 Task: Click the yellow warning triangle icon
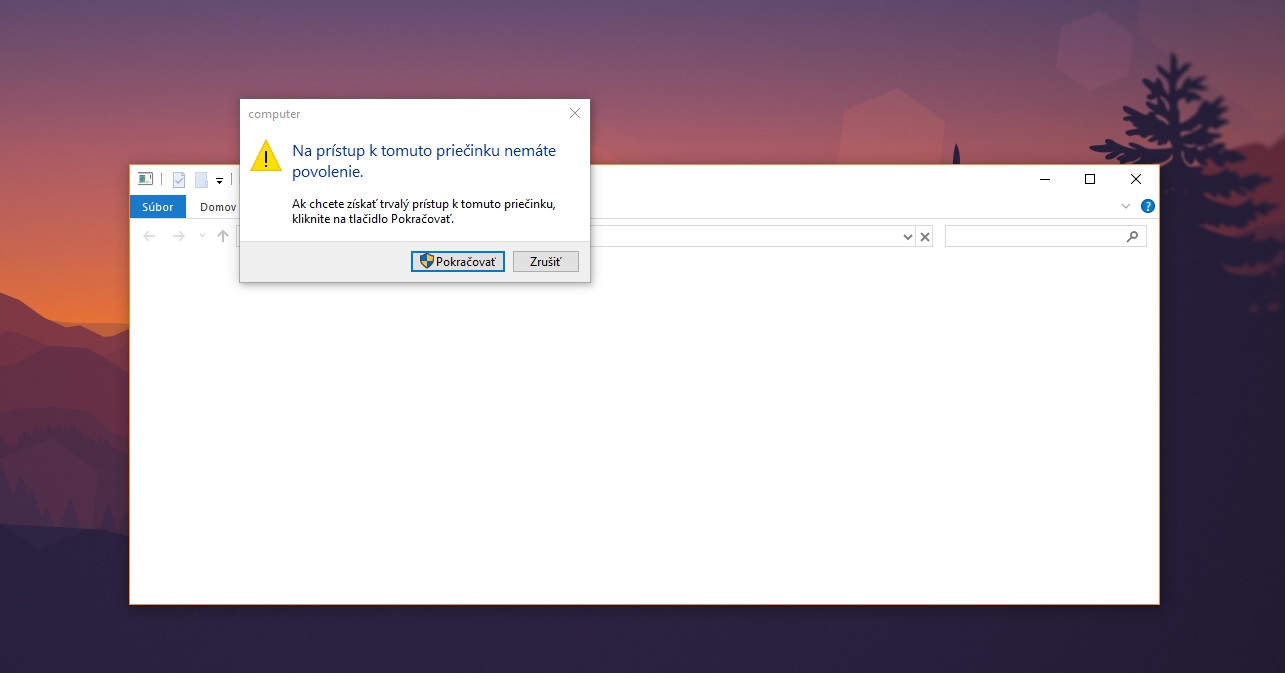[x=265, y=156]
